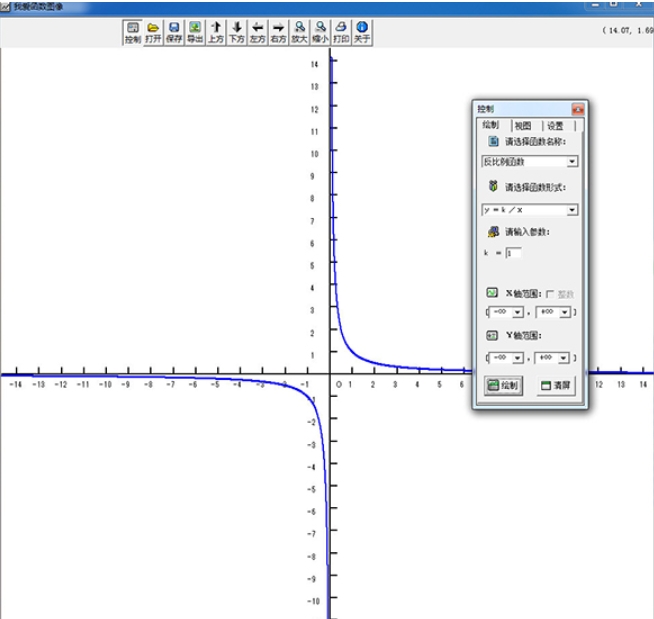Toggle the 整数 checkbox beside X轴范围
654x619 pixels.
click(x=551, y=294)
